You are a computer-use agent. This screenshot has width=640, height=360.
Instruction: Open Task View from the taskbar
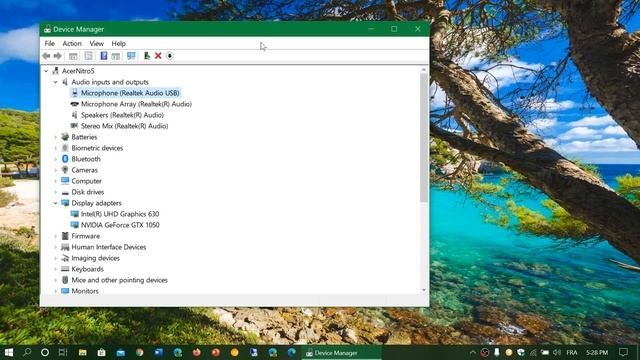pyautogui.click(x=63, y=352)
